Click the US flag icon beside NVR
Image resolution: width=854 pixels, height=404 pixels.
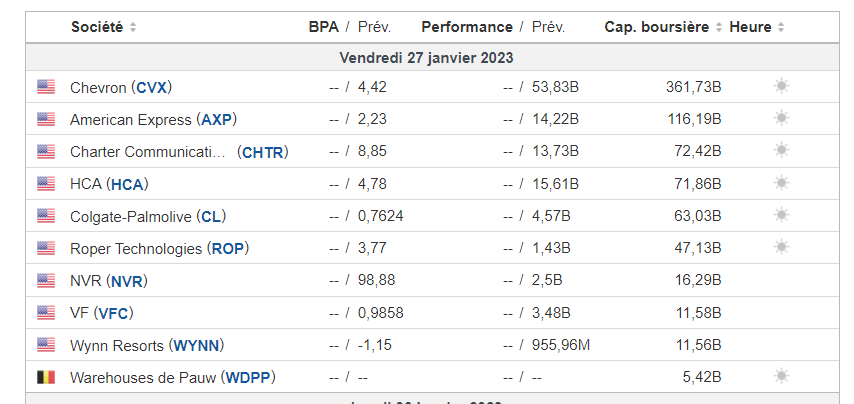click(46, 280)
